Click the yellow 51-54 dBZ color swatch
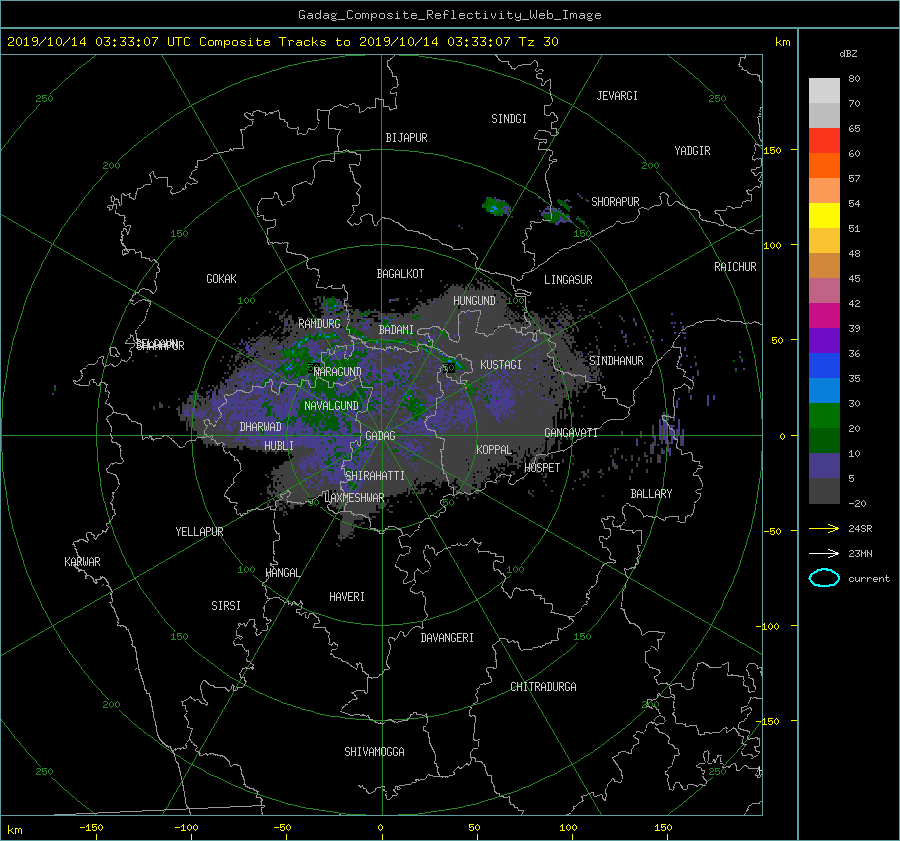The width and height of the screenshot is (900, 841). click(x=824, y=216)
